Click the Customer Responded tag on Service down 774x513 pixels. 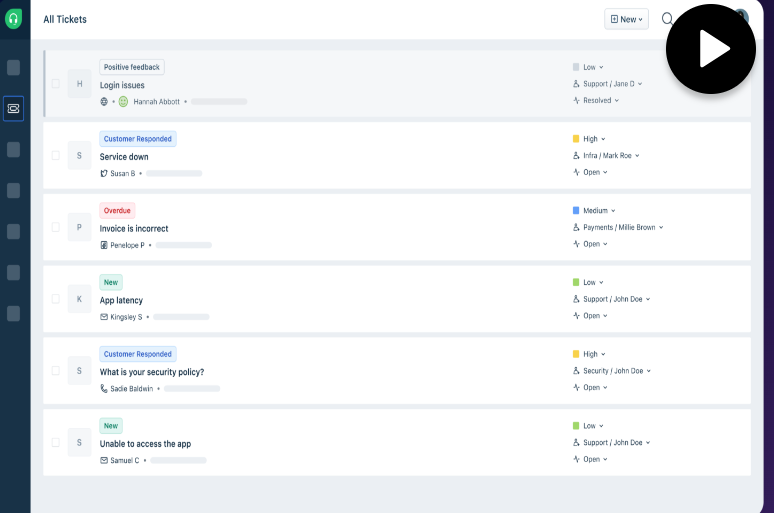tap(138, 139)
